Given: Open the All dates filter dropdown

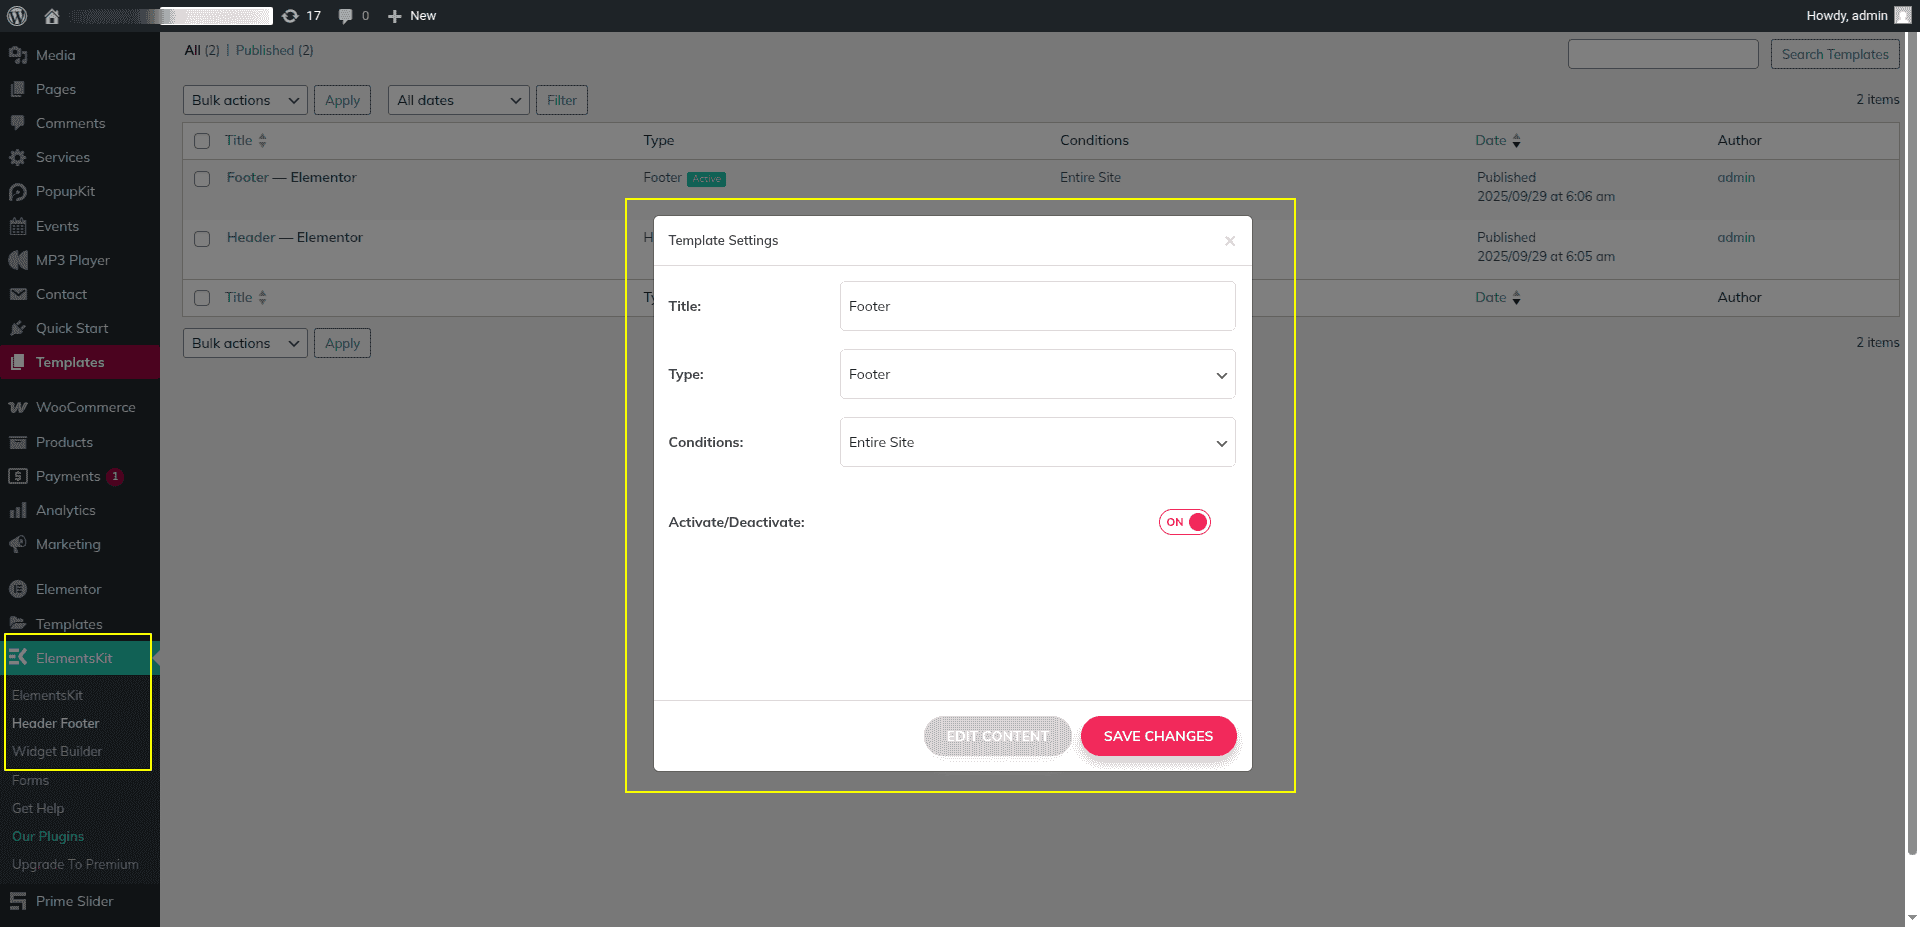Looking at the screenshot, I should click(x=458, y=100).
